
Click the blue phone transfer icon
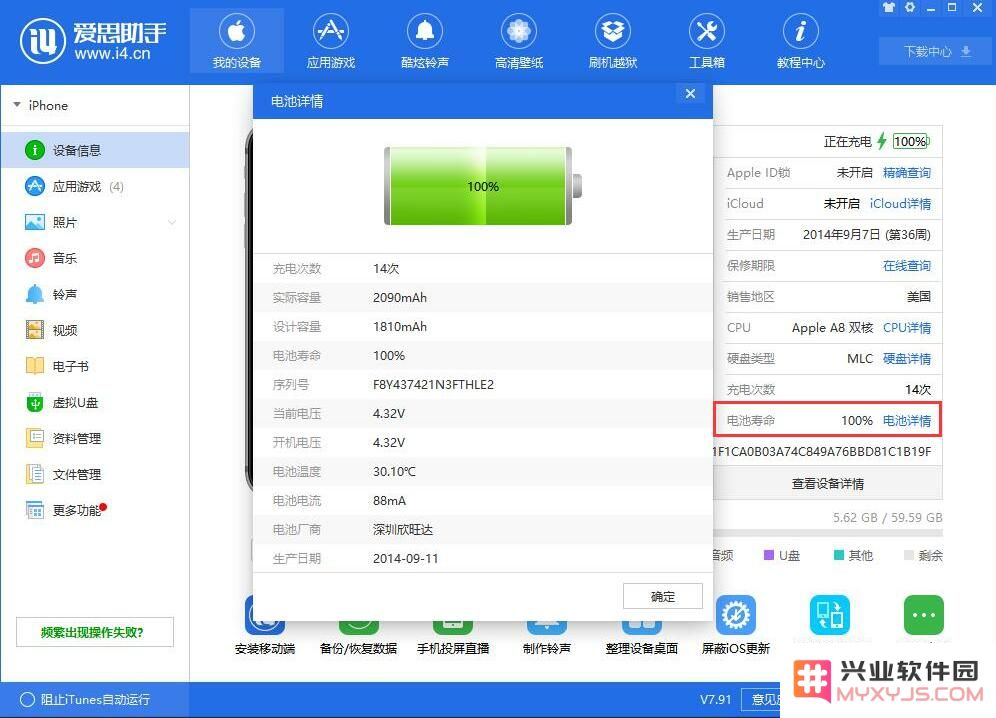830,615
